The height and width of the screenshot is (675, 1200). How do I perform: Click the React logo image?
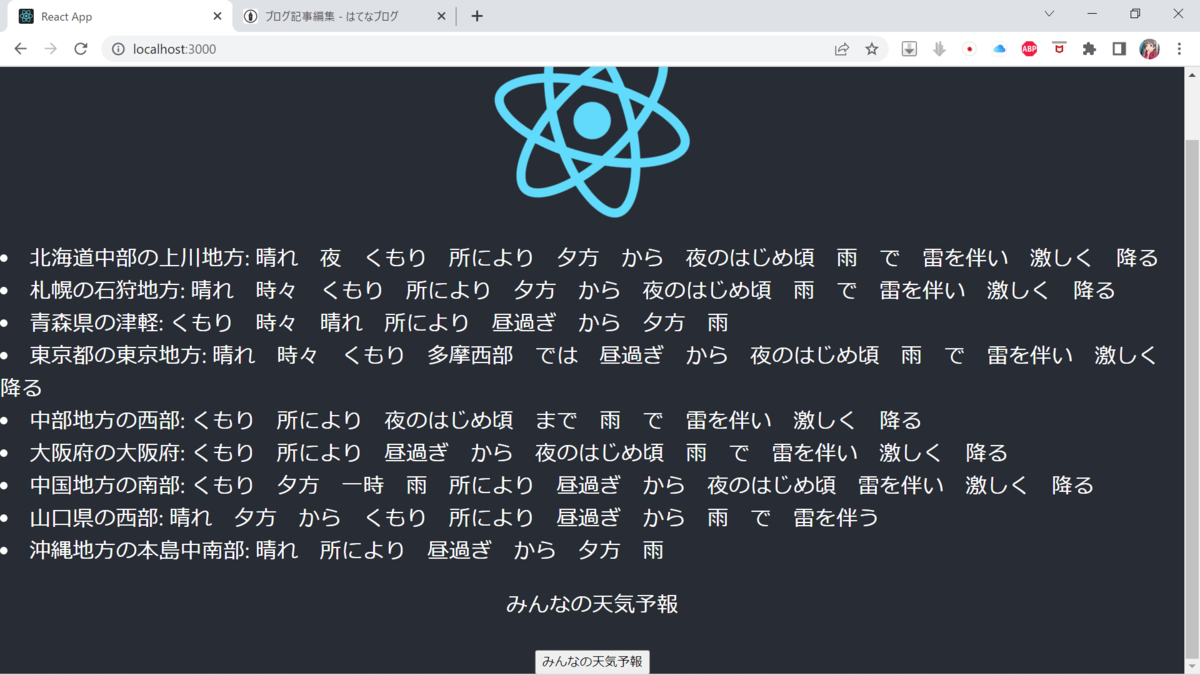pos(592,140)
